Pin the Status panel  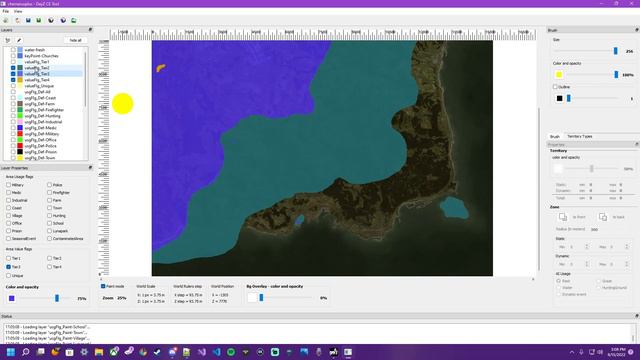click(636, 316)
